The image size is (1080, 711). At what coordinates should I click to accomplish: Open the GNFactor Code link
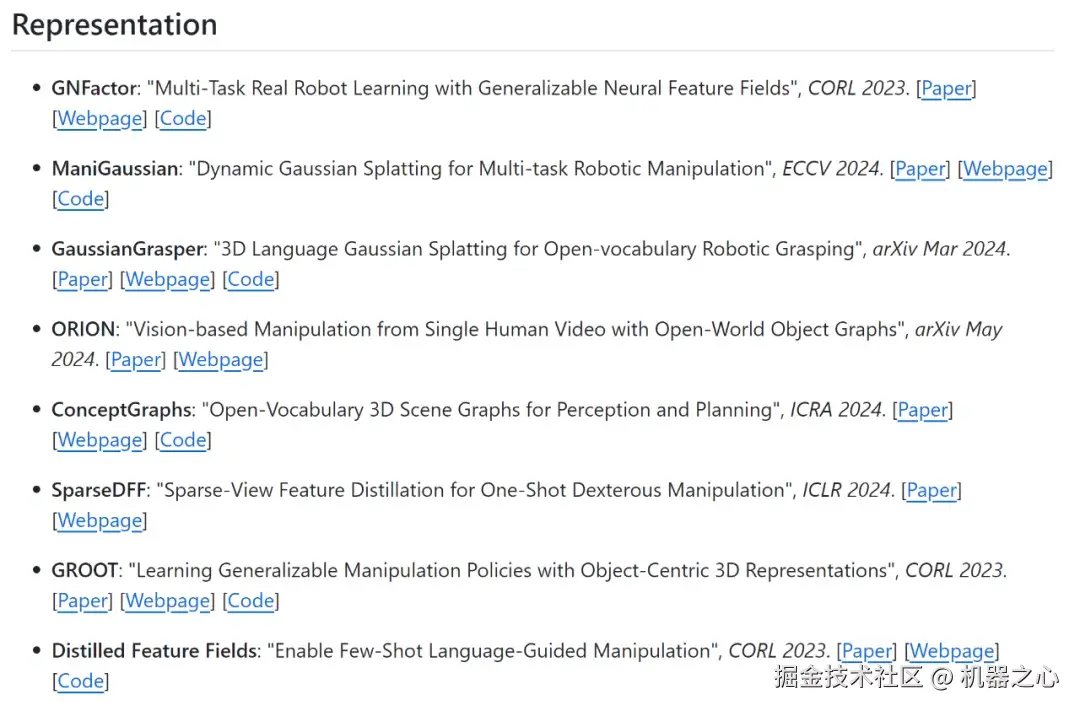tap(183, 119)
